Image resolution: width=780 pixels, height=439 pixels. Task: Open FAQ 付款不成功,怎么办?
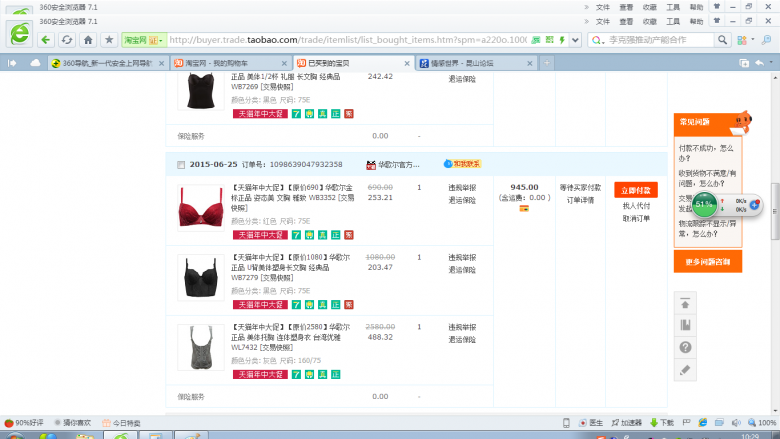[706, 153]
